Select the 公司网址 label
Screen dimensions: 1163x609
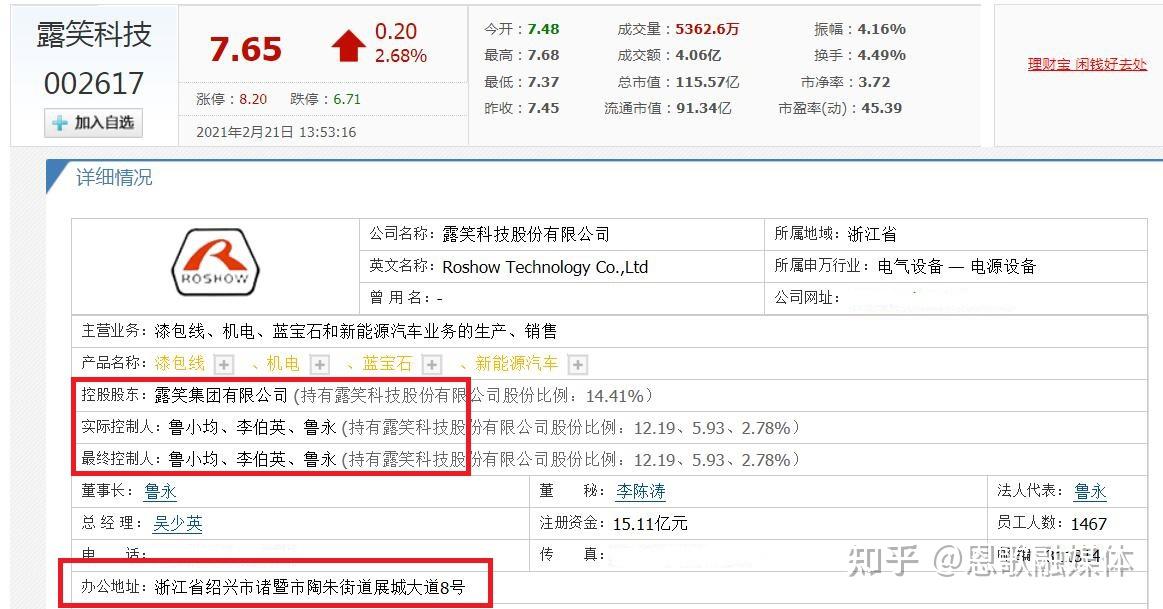[807, 298]
